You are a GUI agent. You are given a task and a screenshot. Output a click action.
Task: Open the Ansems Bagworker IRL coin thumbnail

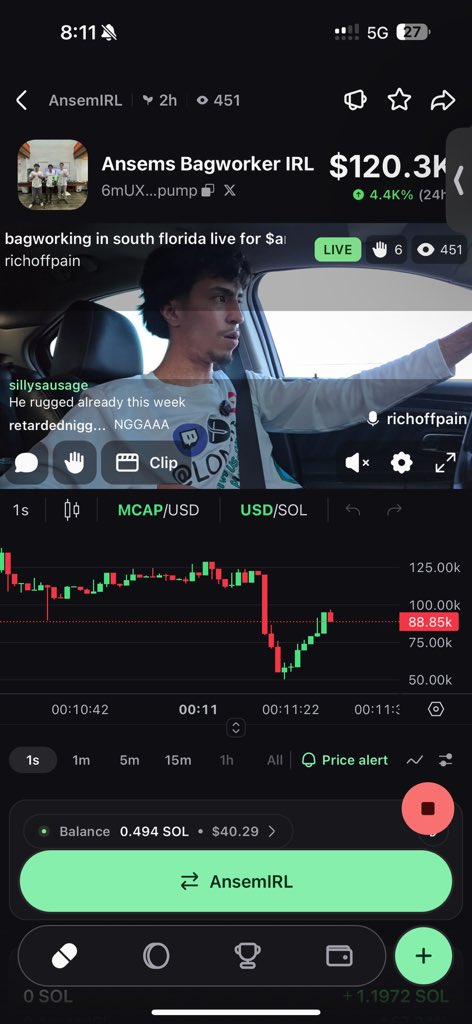52,174
